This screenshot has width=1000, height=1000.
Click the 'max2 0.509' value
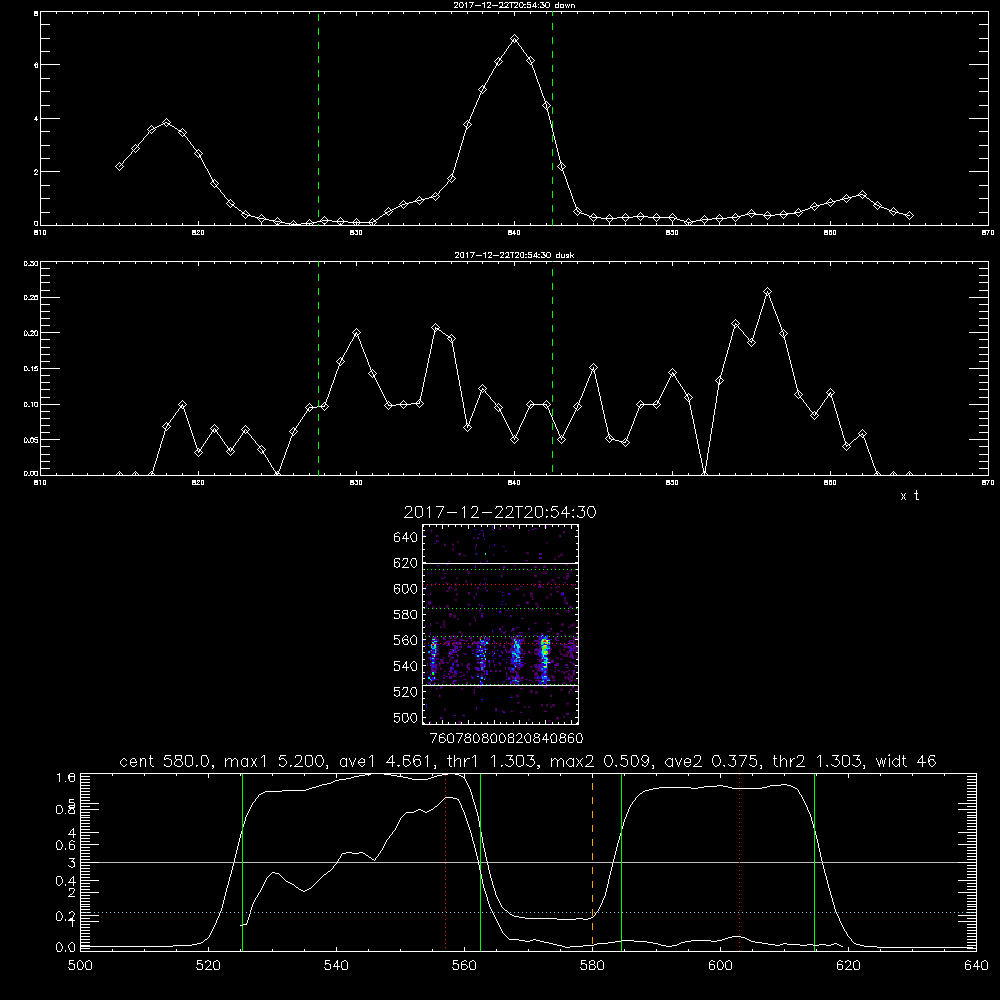[599, 761]
